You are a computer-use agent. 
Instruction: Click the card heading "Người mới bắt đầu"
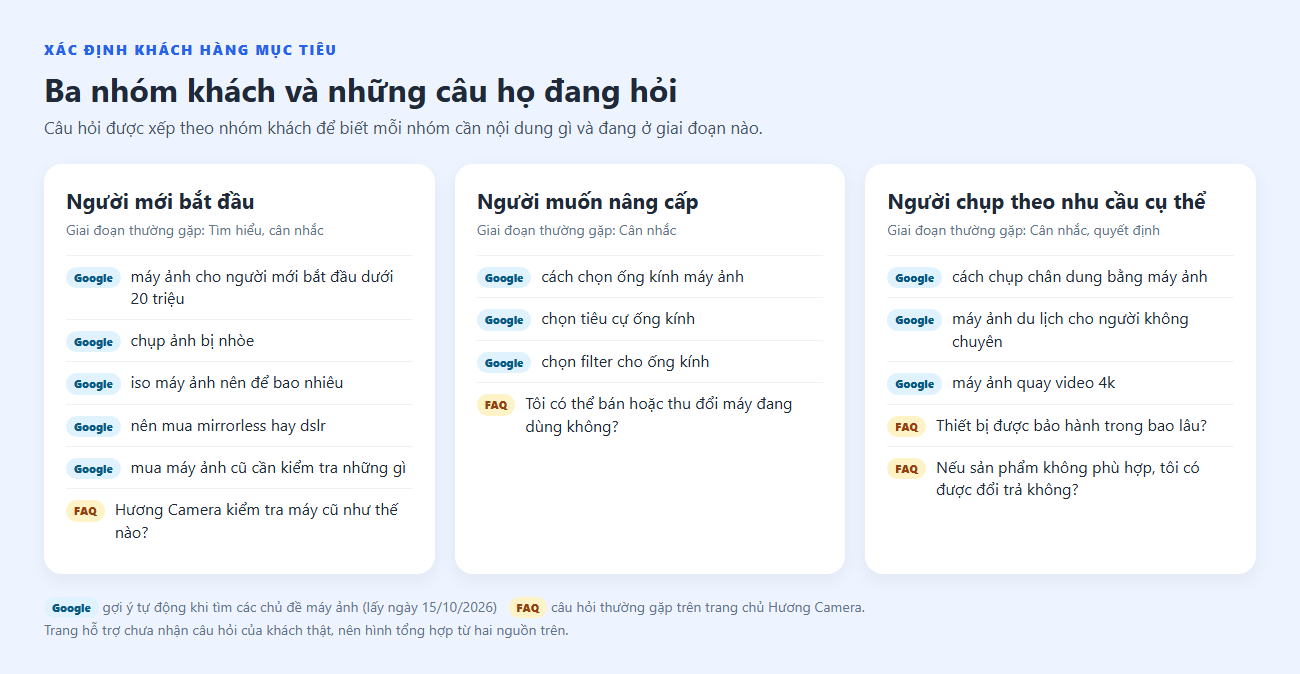tap(160, 202)
